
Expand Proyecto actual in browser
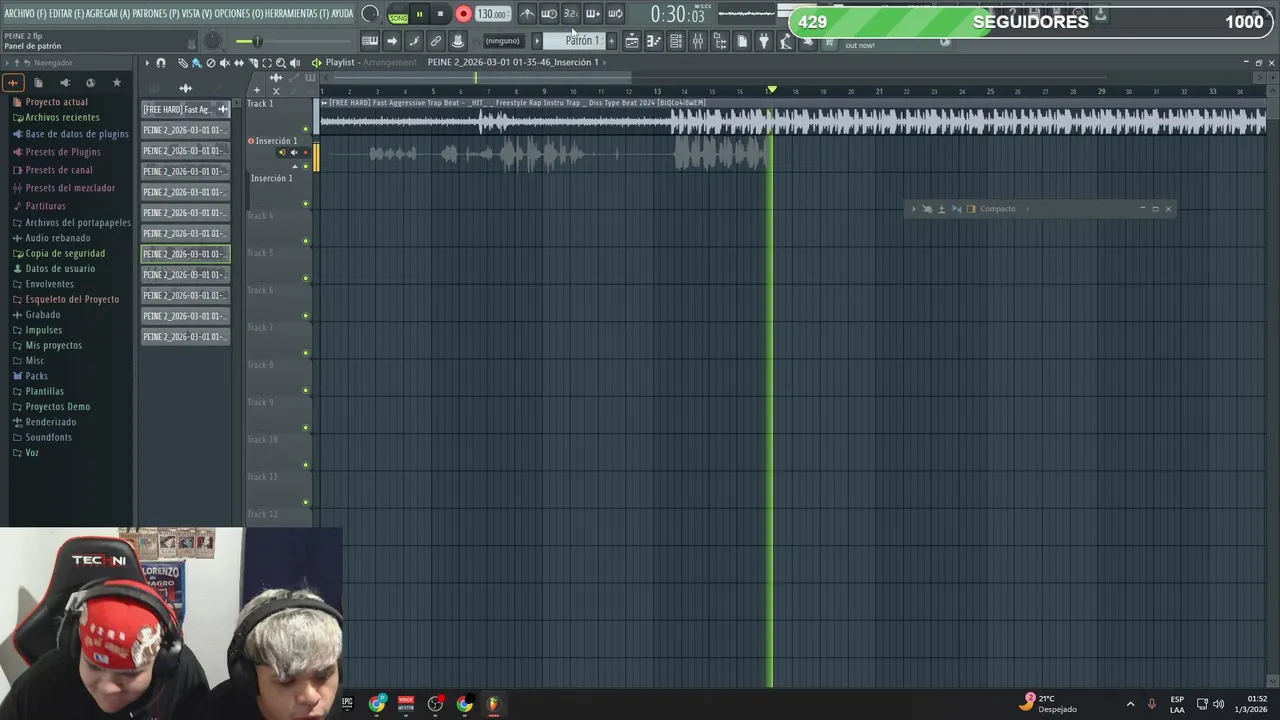[x=56, y=102]
